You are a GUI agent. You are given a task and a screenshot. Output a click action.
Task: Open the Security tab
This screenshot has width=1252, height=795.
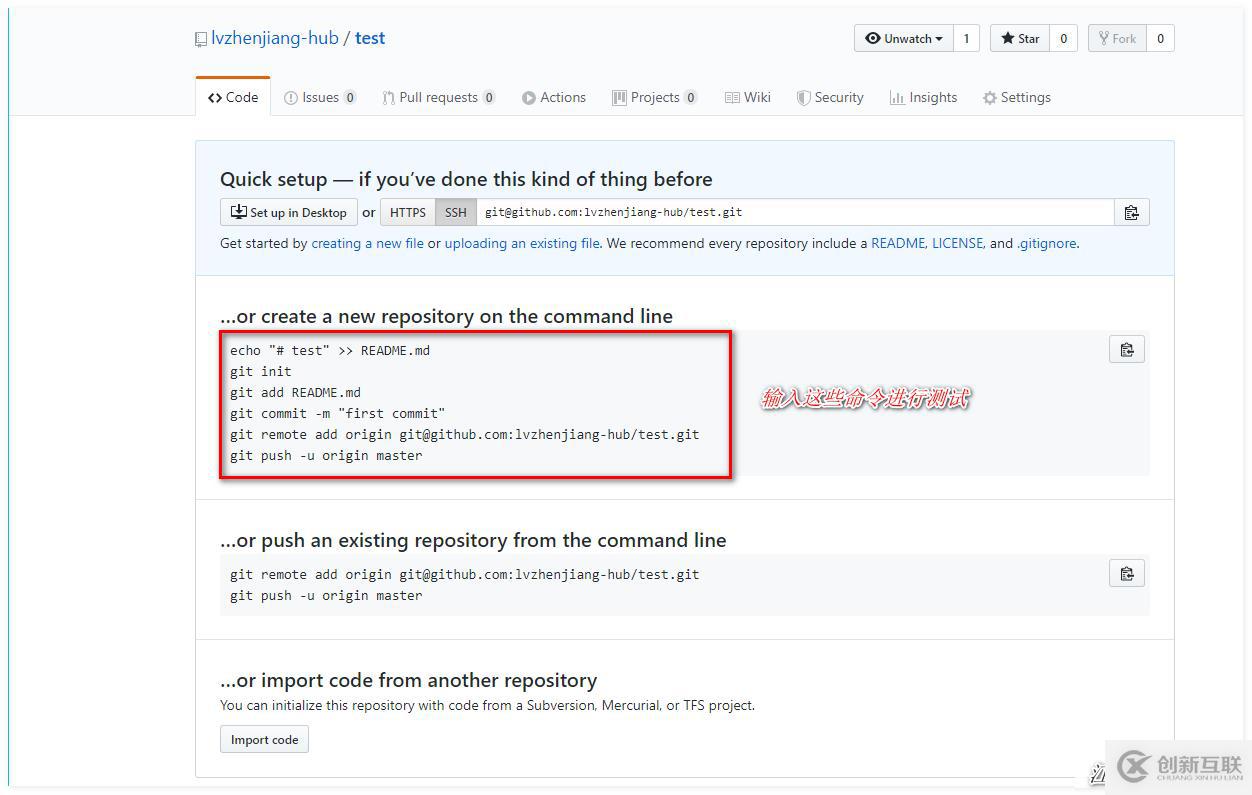coord(830,97)
